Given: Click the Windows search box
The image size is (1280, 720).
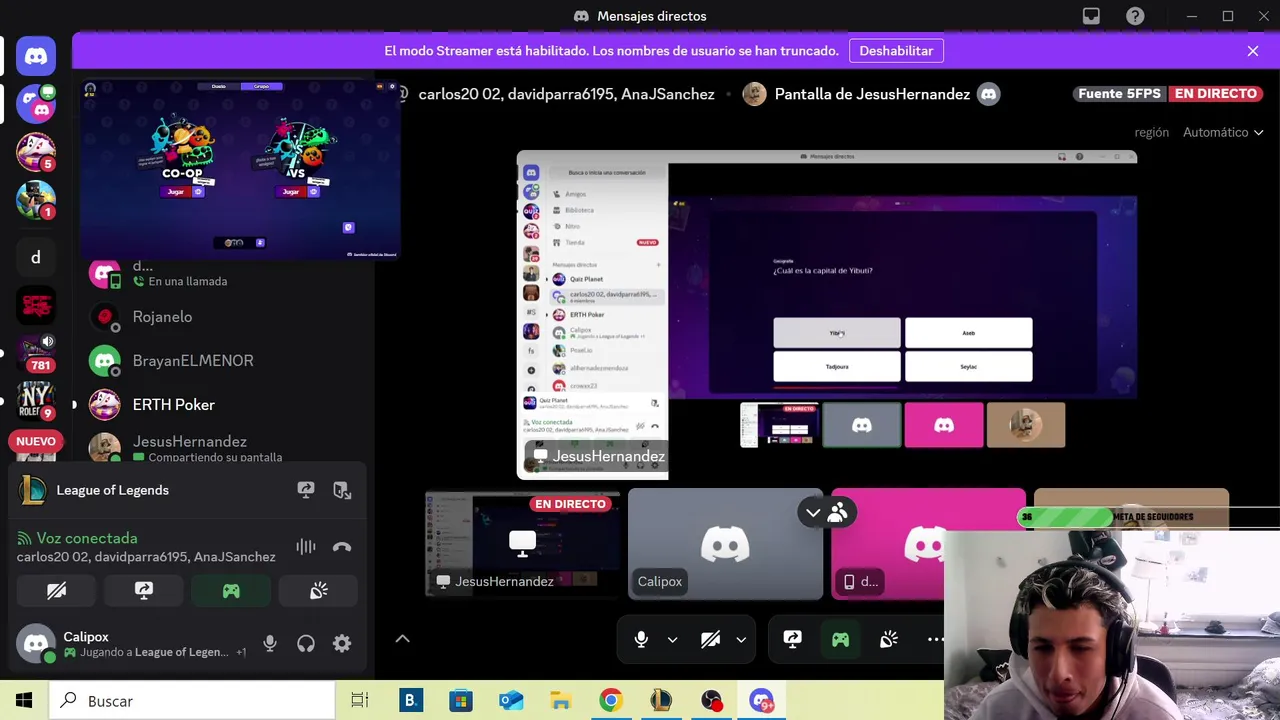Looking at the screenshot, I should click(192, 701).
